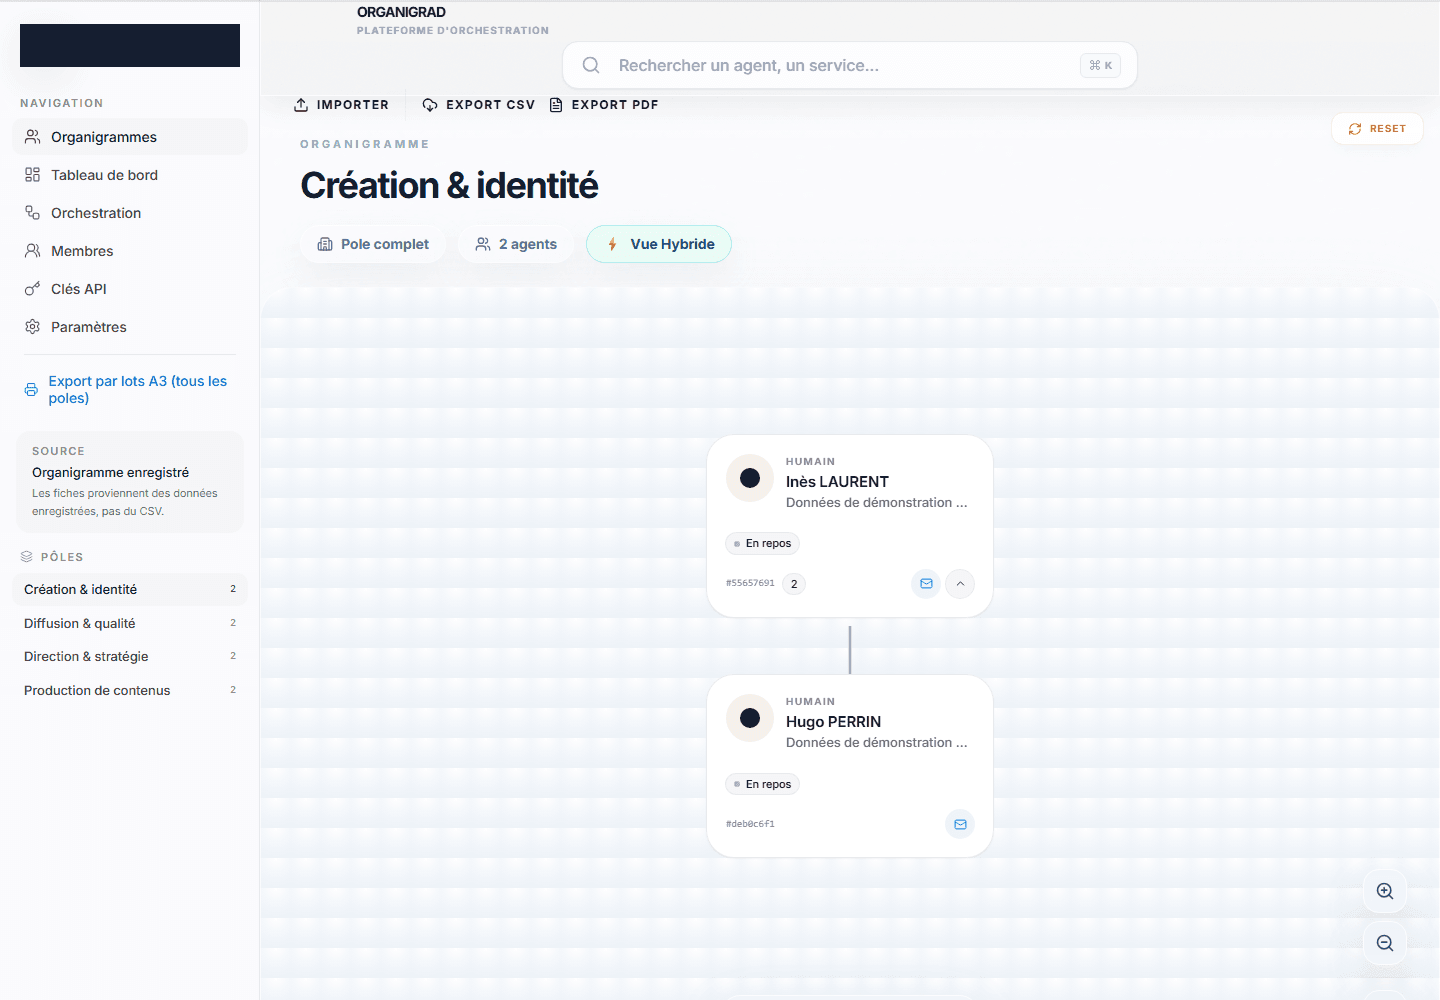Viewport: 1440px width, 1000px height.
Task: Collapse Inès LAURENT's subordinates with chevron
Action: coord(960,584)
